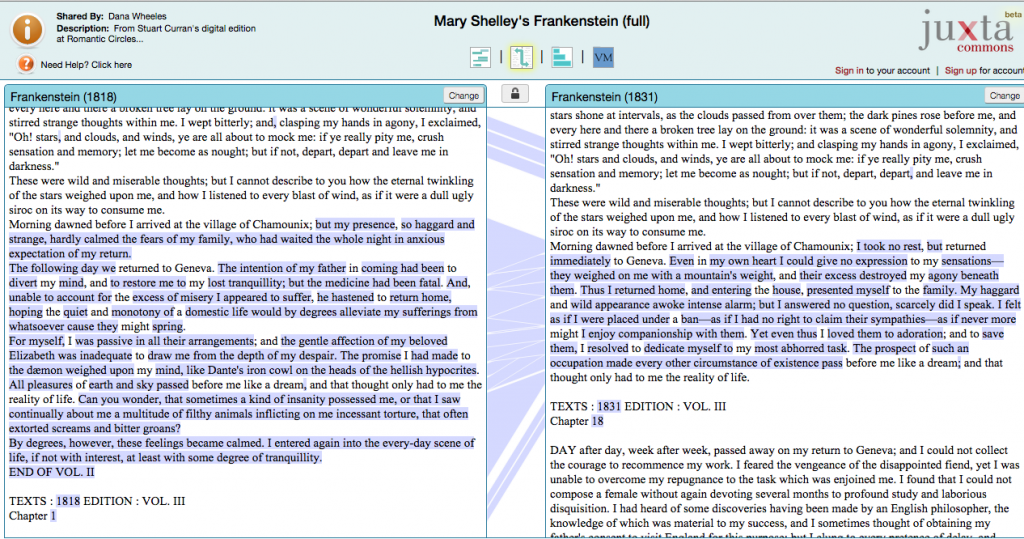This screenshot has width=1024, height=539.
Task: Click highlighted chapter number '18' in 1831 panel
Action: (x=598, y=421)
